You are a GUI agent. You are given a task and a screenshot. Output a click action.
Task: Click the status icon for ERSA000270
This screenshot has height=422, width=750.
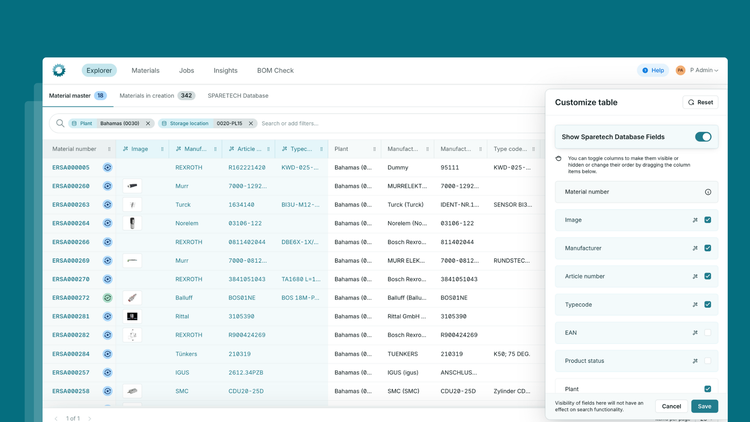pos(108,279)
